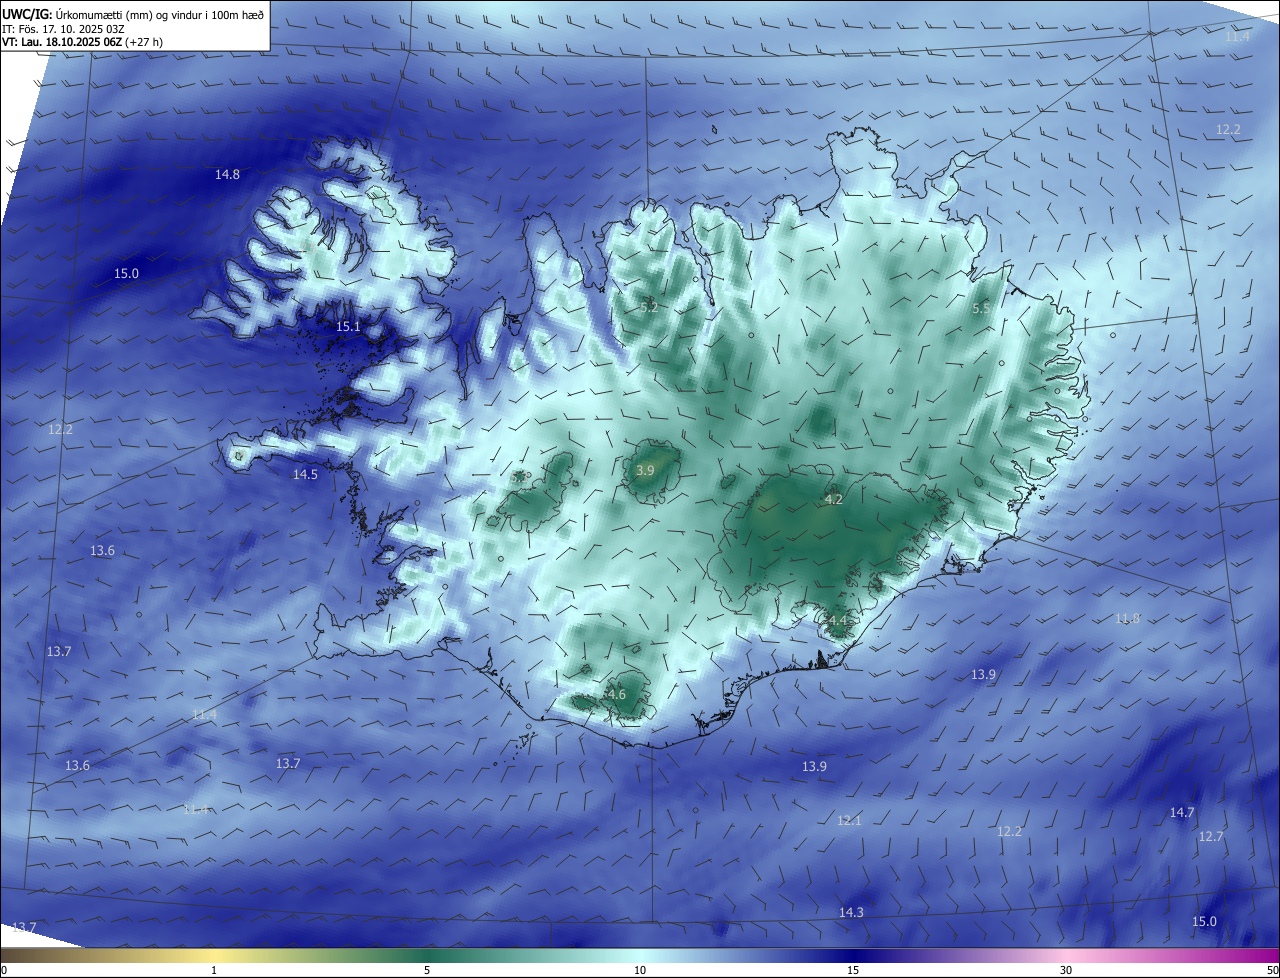Click the 12.1 value label
1280x978 pixels.
click(x=849, y=821)
